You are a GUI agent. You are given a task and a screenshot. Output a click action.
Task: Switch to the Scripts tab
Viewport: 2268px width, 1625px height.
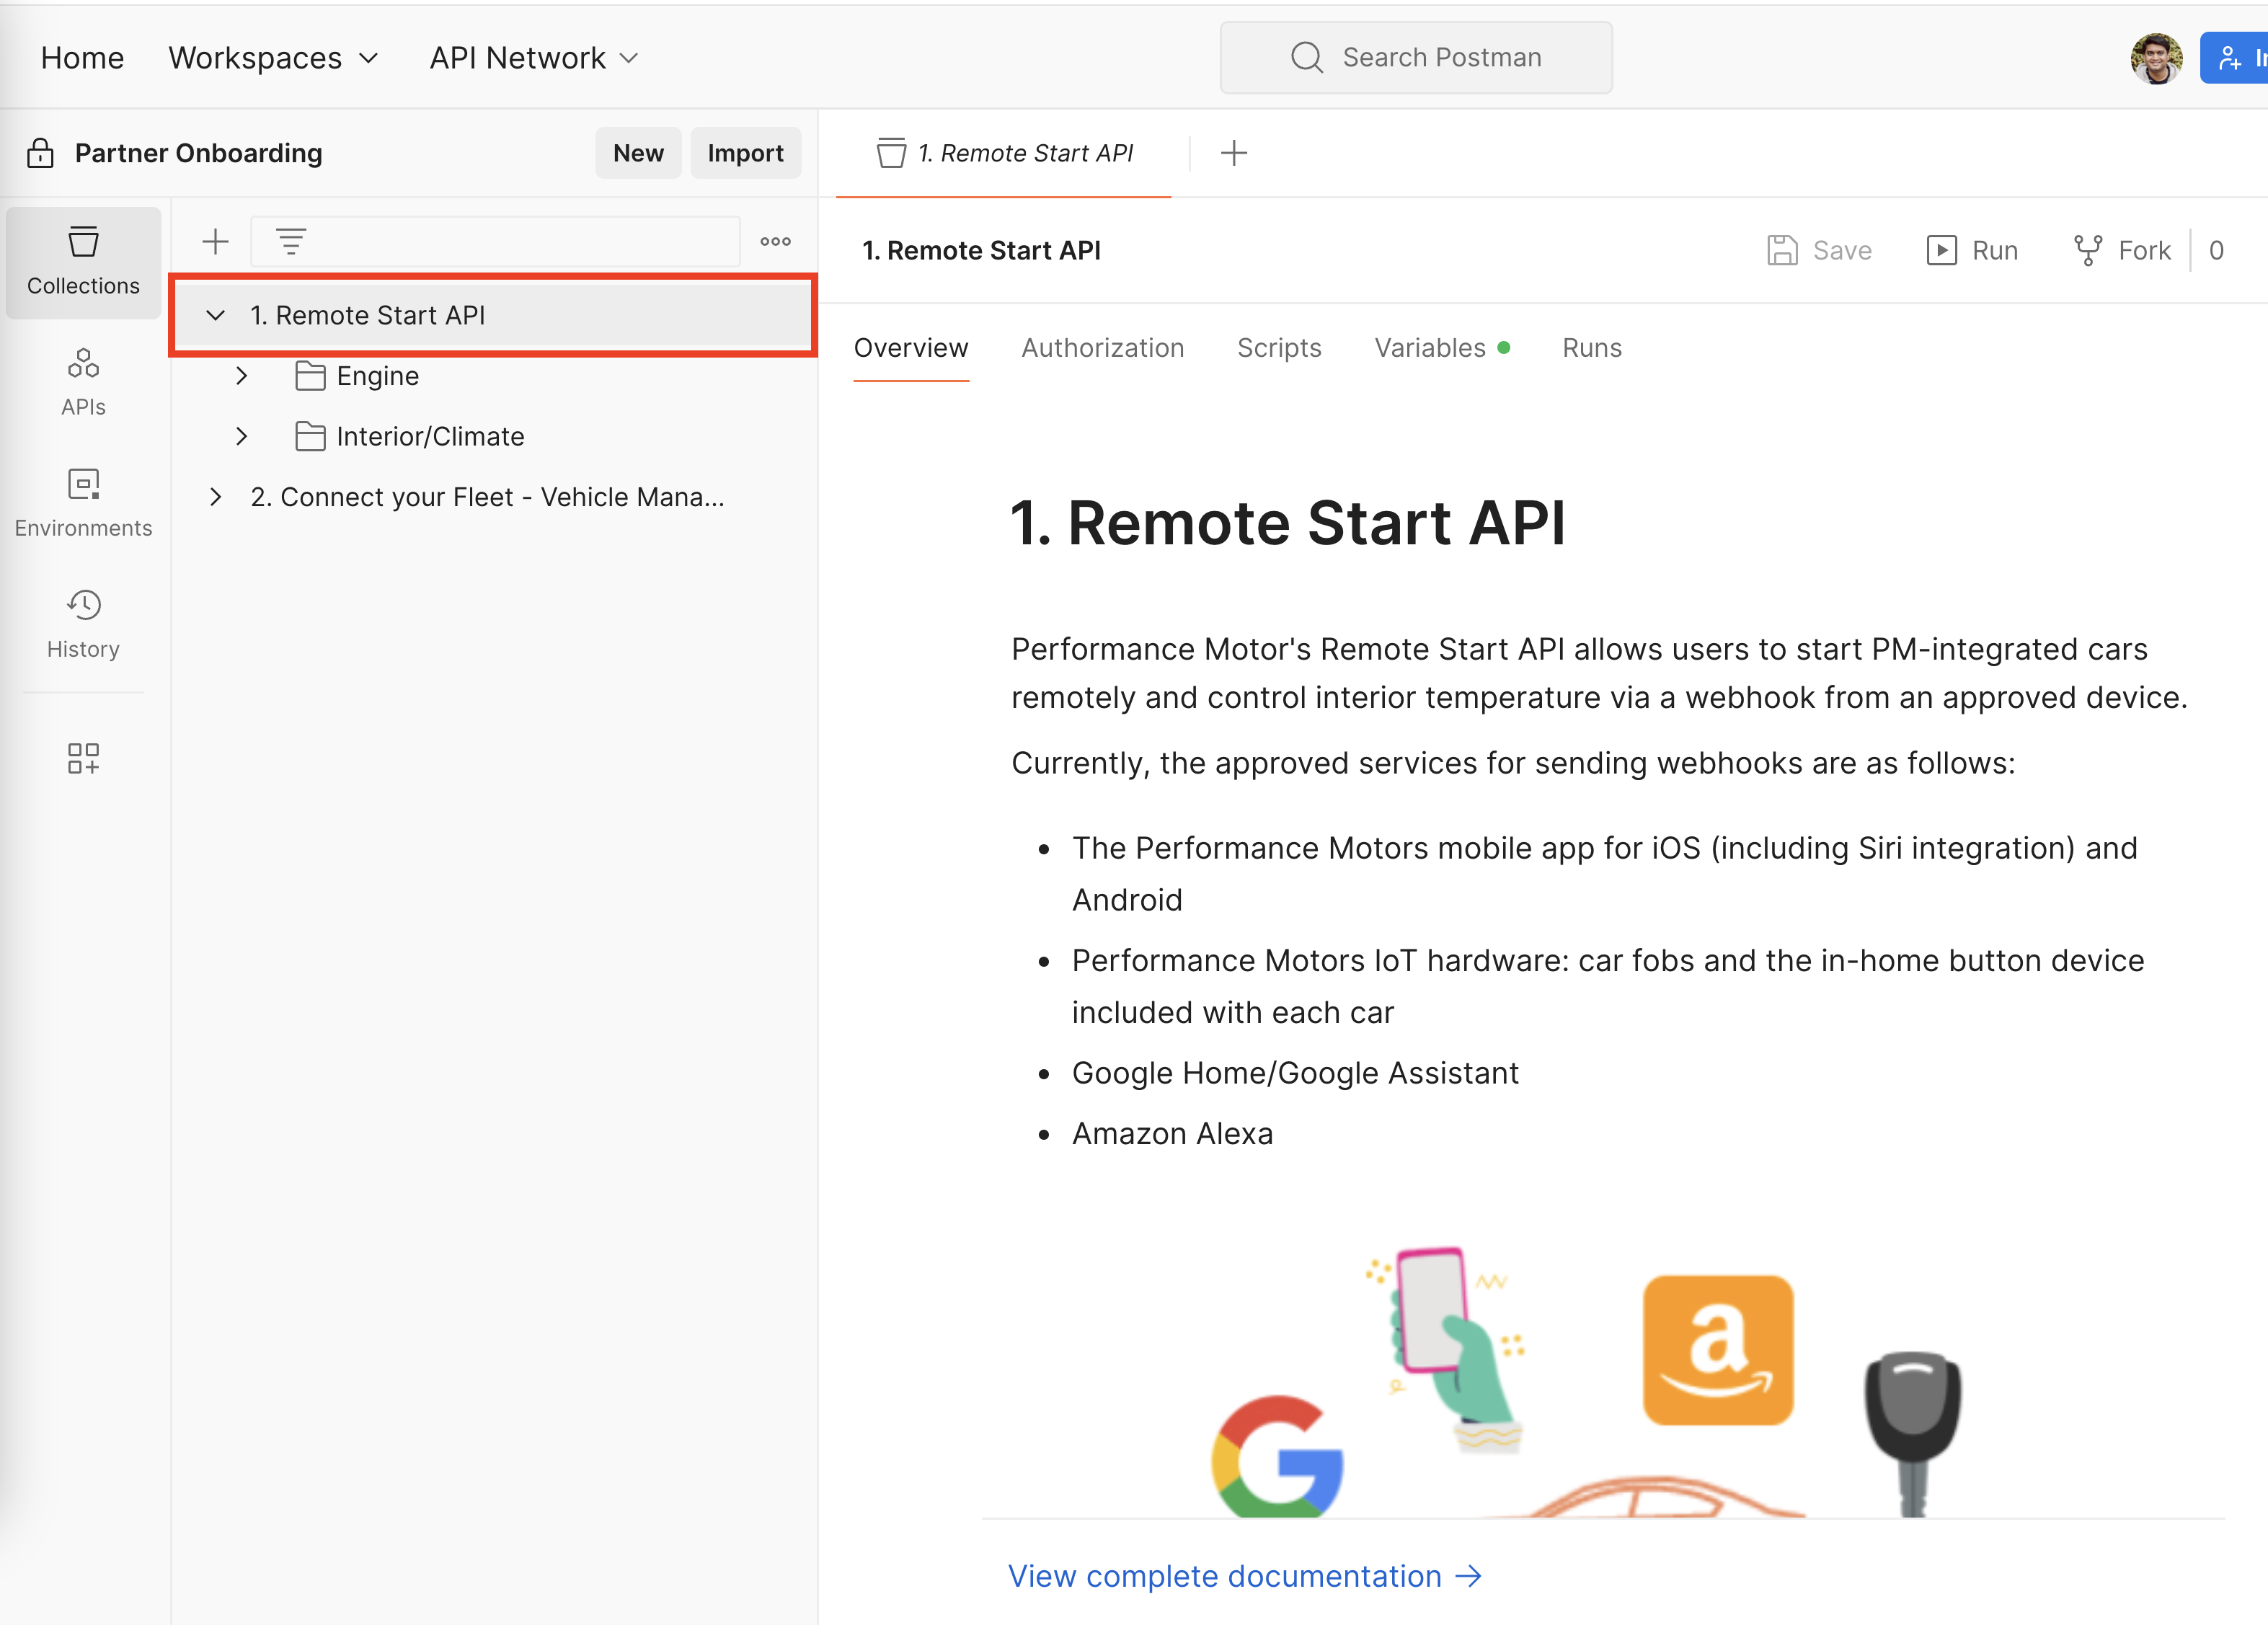(x=1279, y=348)
